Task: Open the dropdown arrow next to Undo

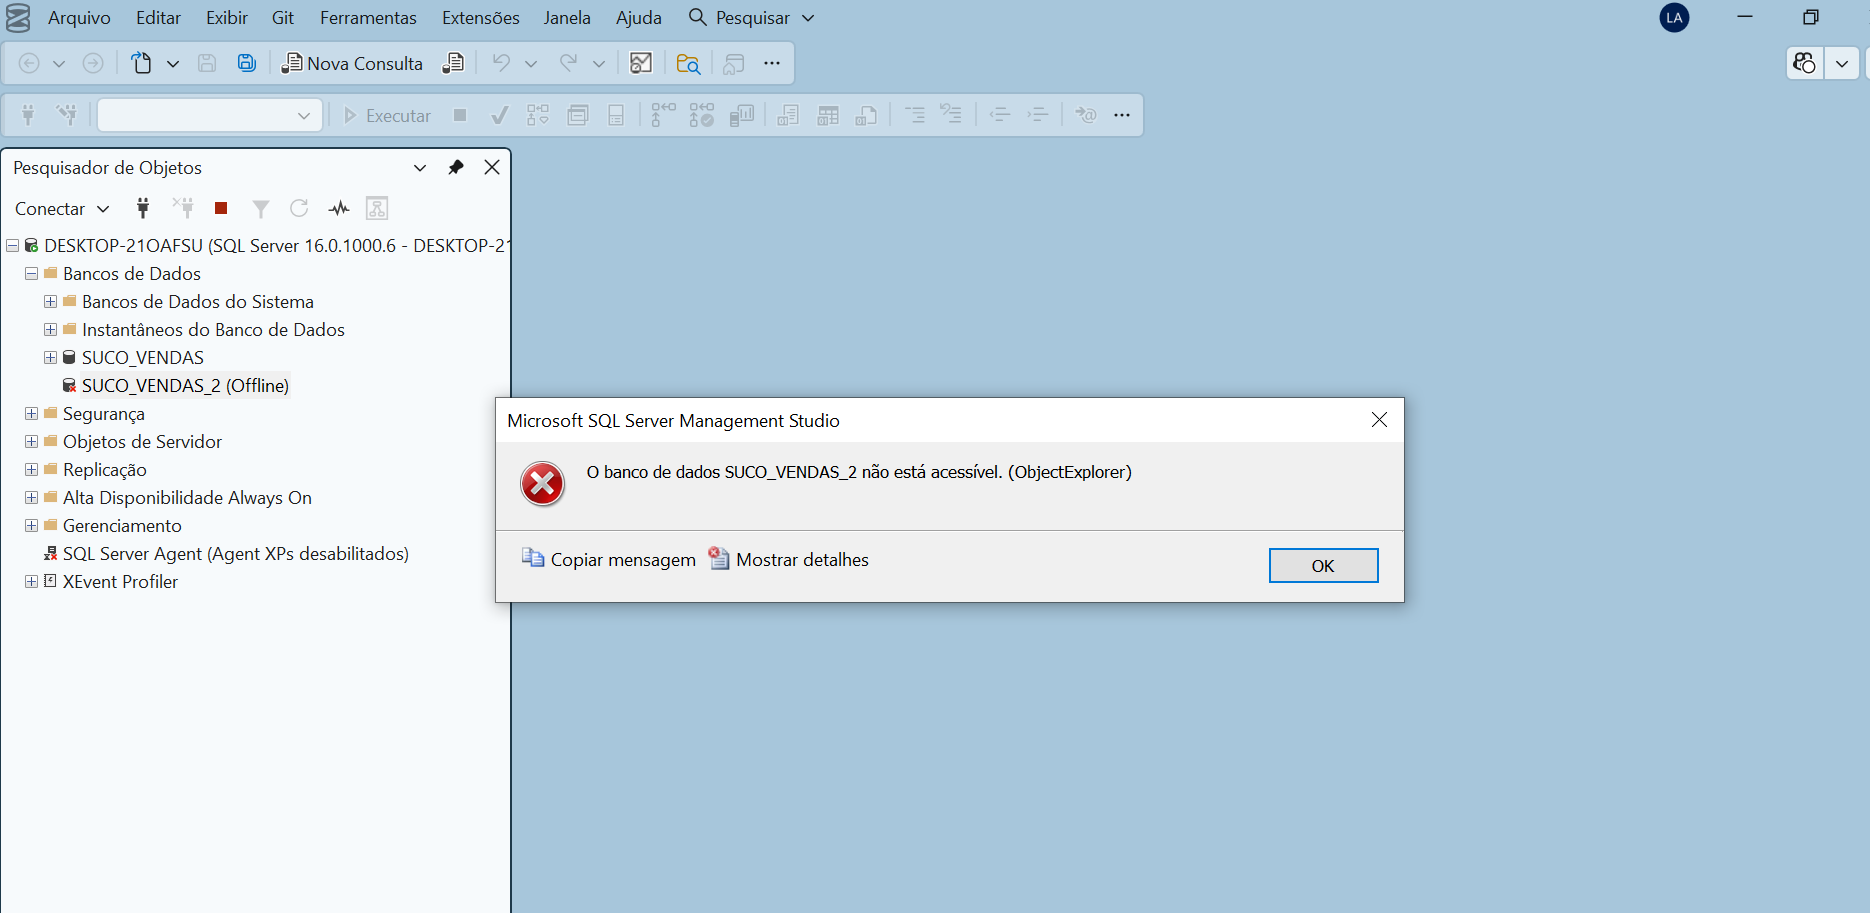Action: [531, 63]
